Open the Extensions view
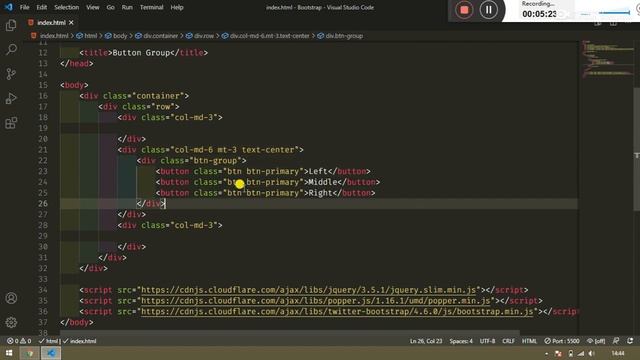640x360 pixels. tap(11, 123)
